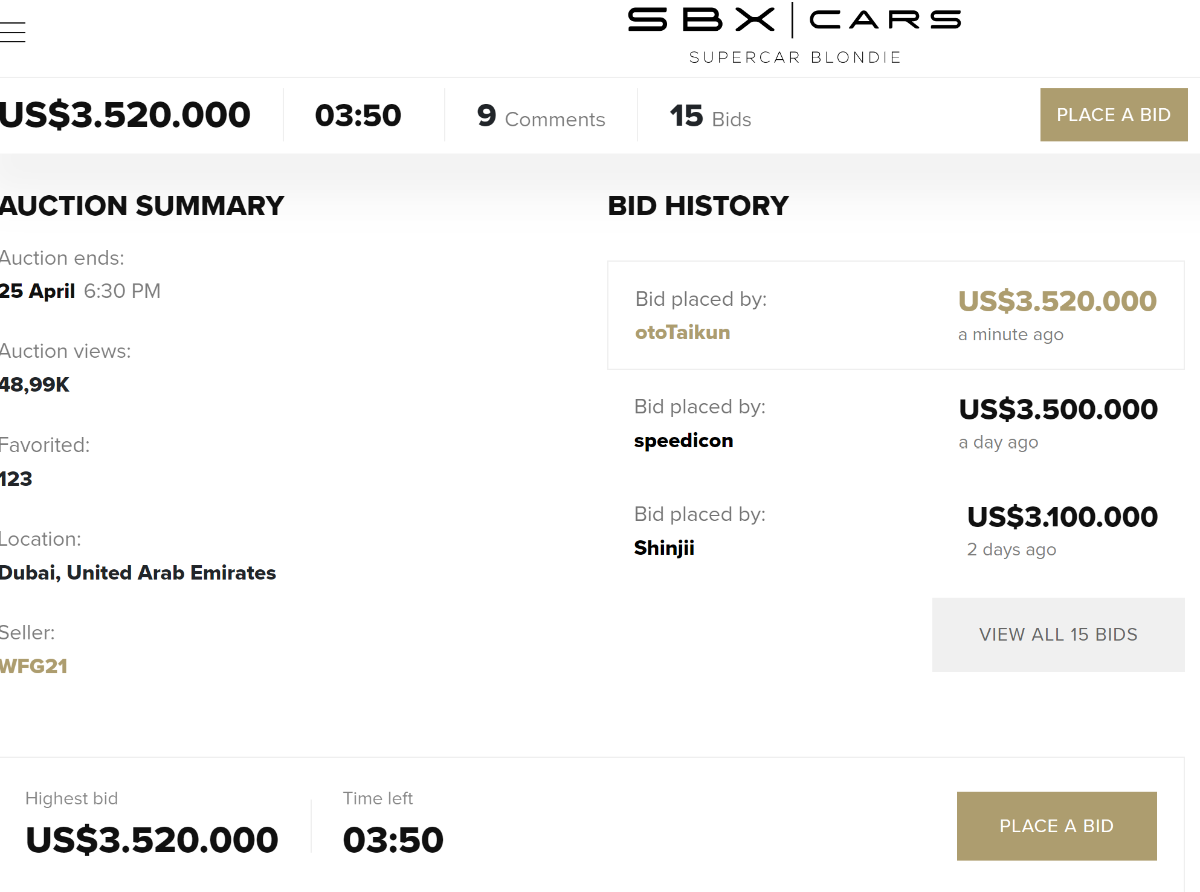Image resolution: width=1200 pixels, height=892 pixels.
Task: Select the US$3.100.000 bid amount
Action: click(x=1062, y=517)
